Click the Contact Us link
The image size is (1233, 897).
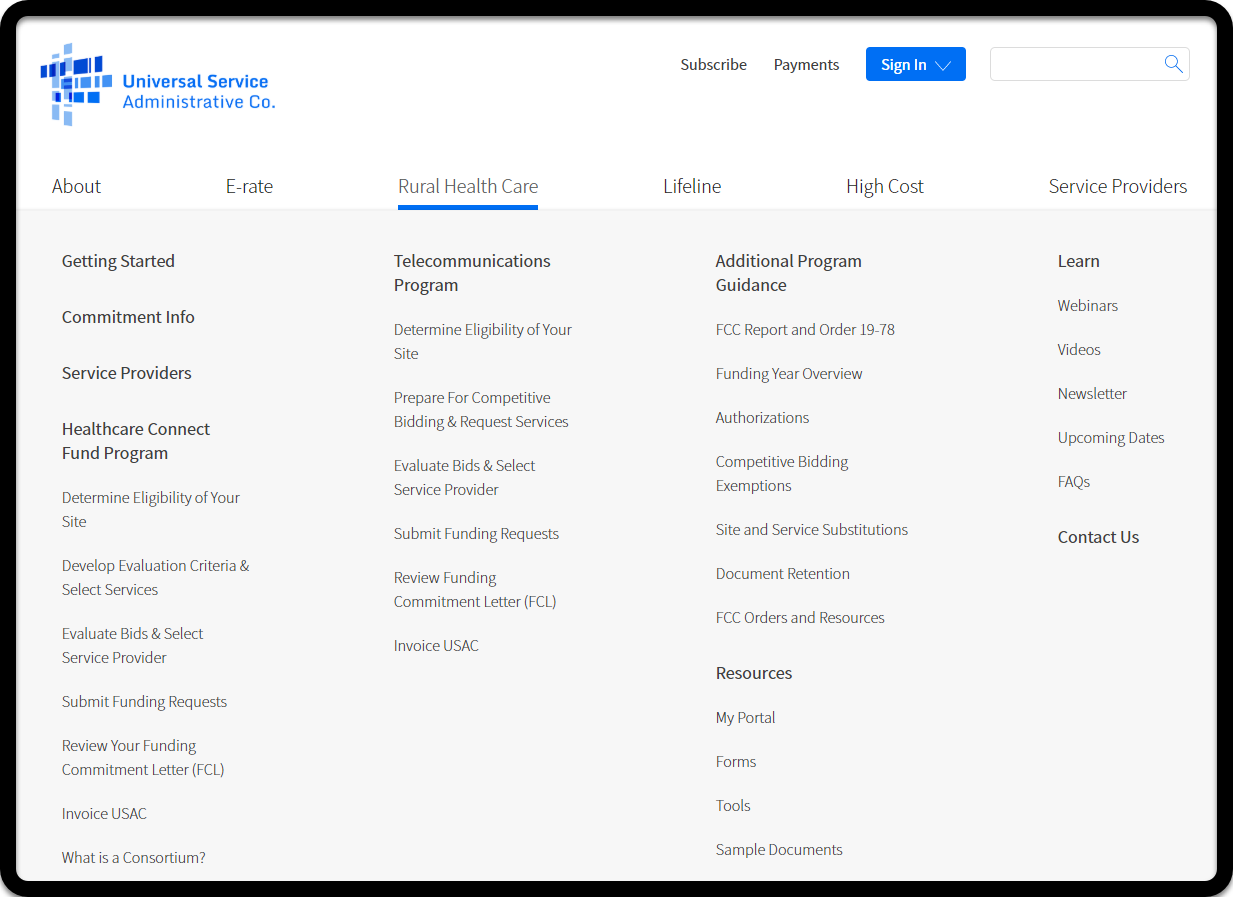point(1098,538)
